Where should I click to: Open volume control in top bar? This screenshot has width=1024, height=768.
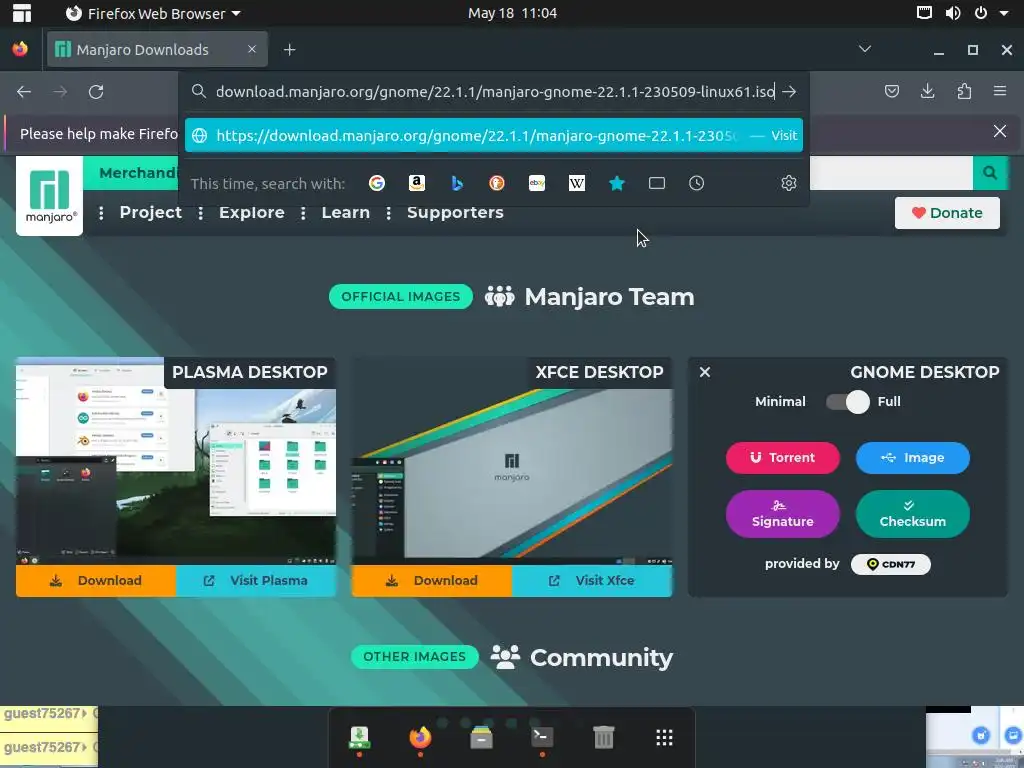click(953, 13)
